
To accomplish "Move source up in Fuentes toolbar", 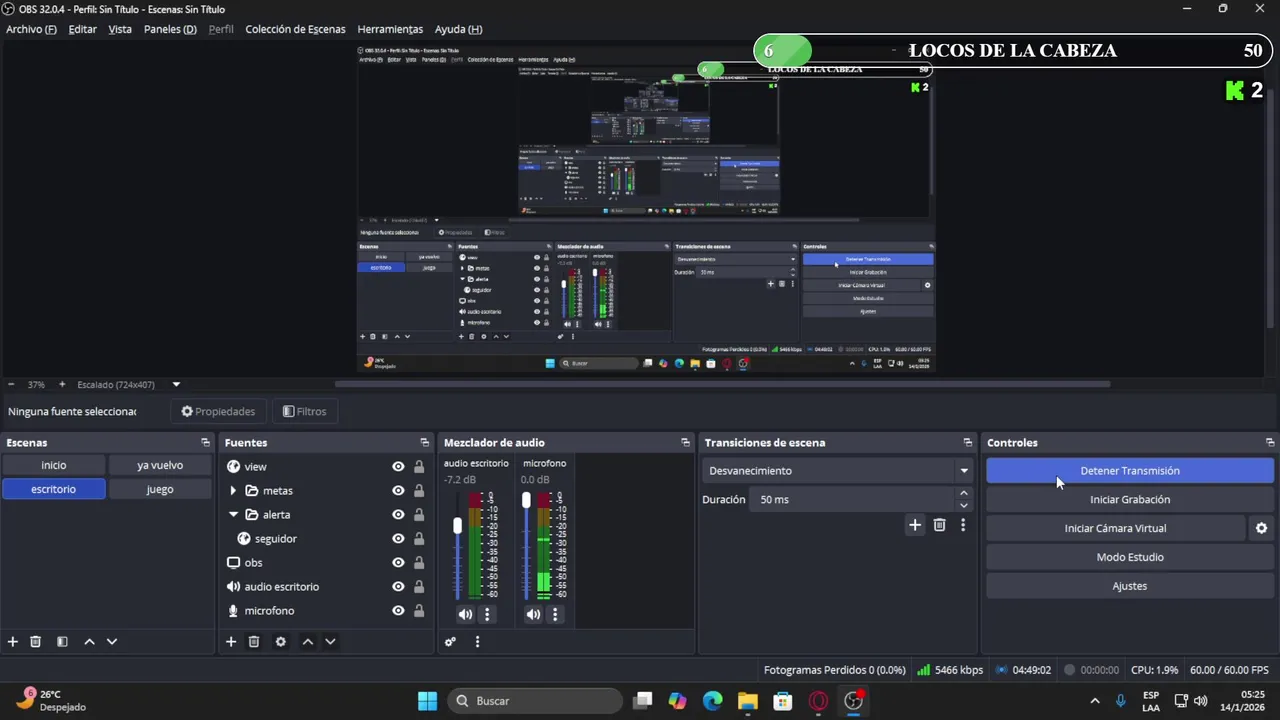I will pos(307,642).
